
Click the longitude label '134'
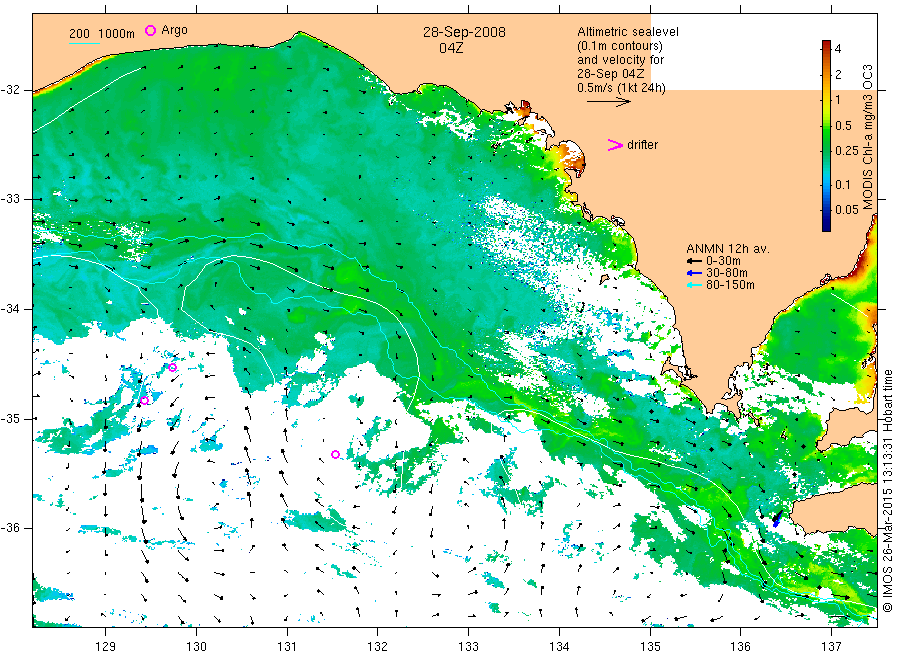(x=559, y=647)
